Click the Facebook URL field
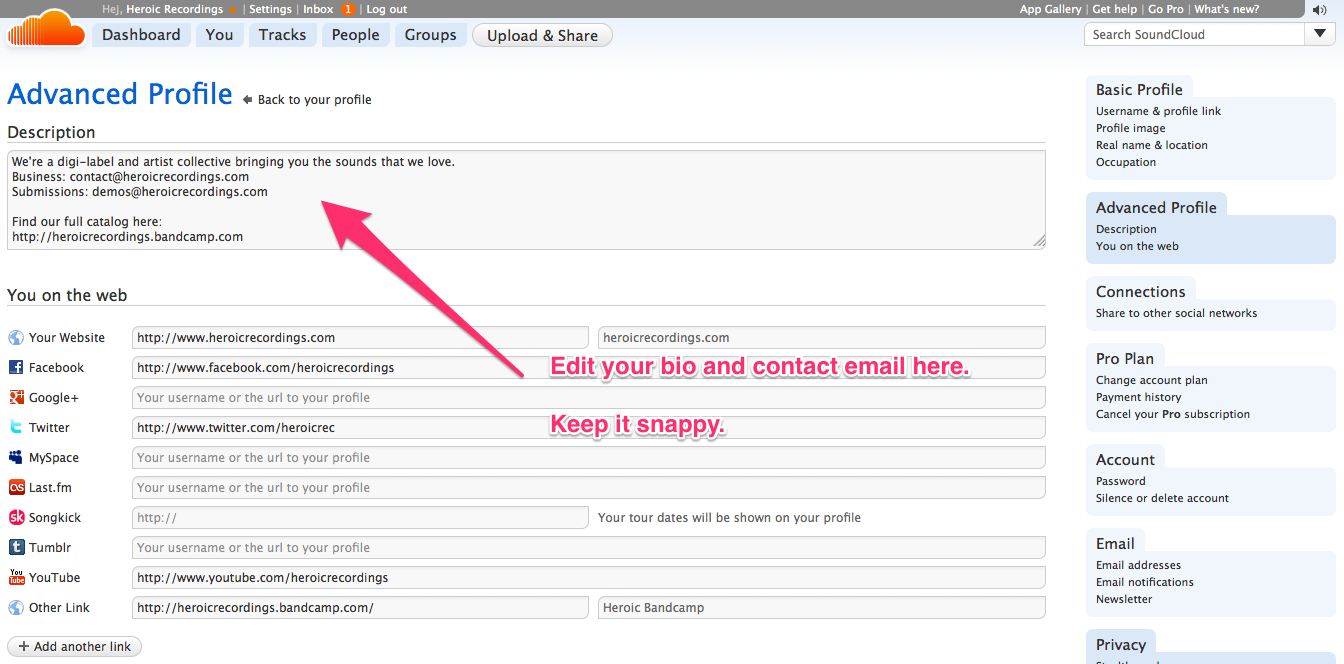 588,368
